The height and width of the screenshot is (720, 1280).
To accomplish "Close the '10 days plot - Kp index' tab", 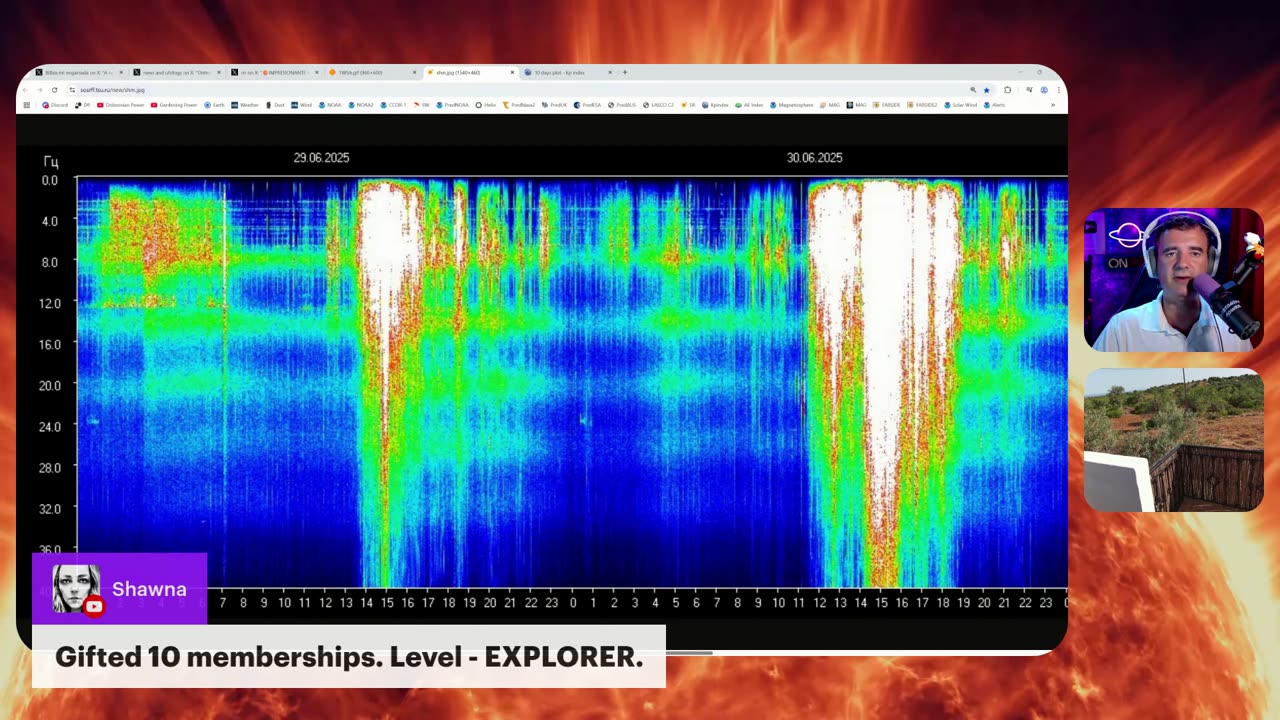I will 610,72.
